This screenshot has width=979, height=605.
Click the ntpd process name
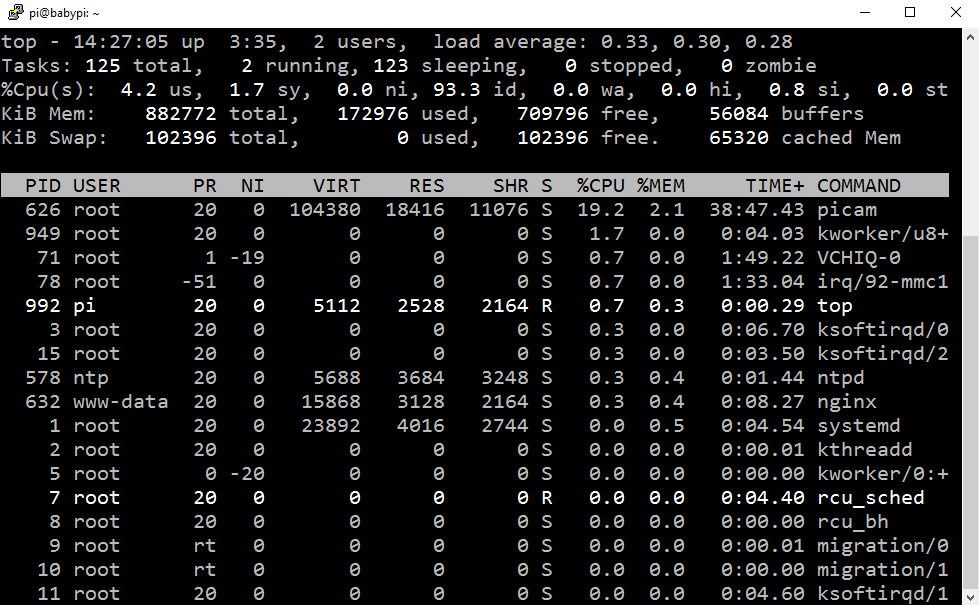841,378
